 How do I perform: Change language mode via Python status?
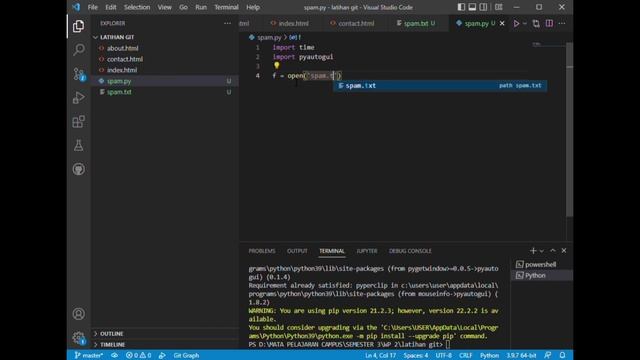pos(489,356)
